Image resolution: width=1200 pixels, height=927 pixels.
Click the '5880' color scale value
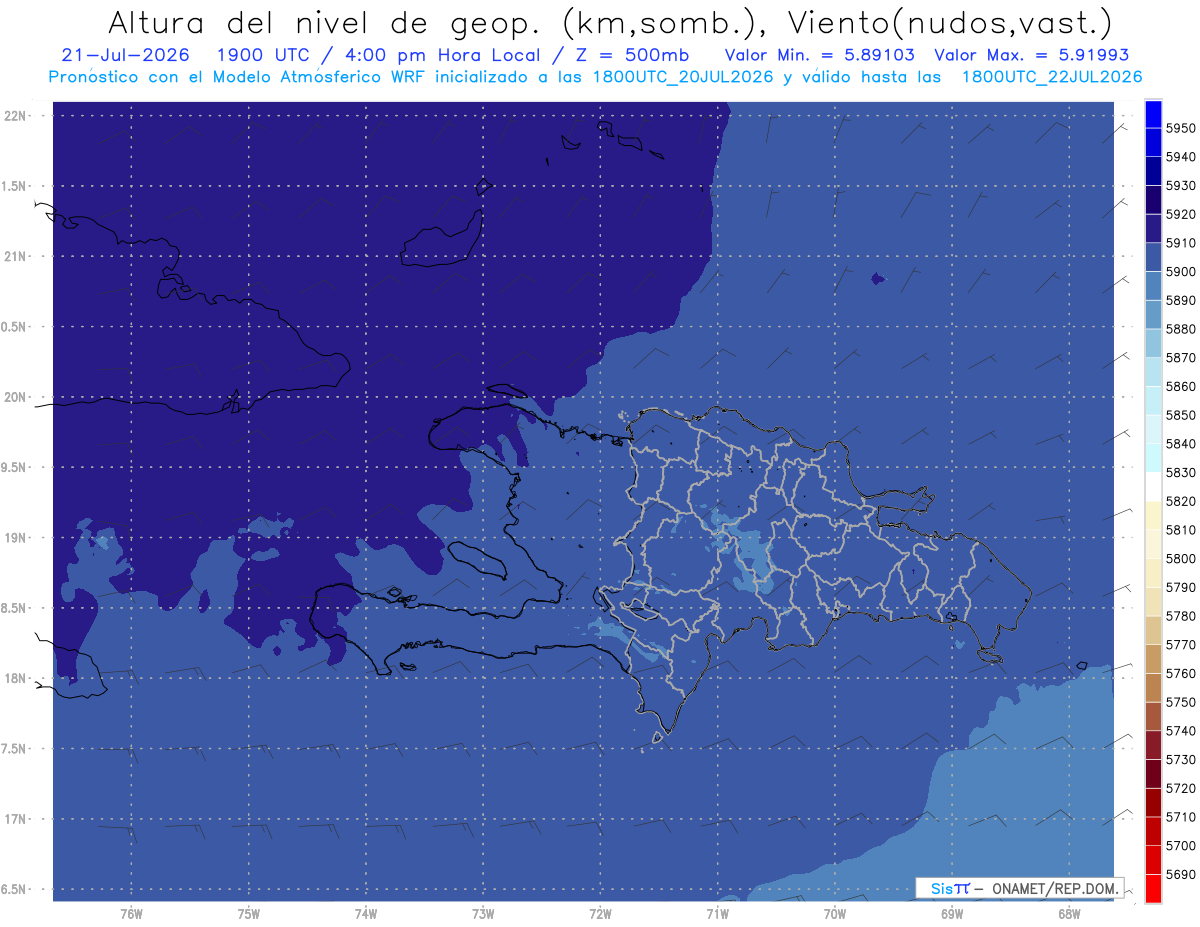(x=1181, y=329)
